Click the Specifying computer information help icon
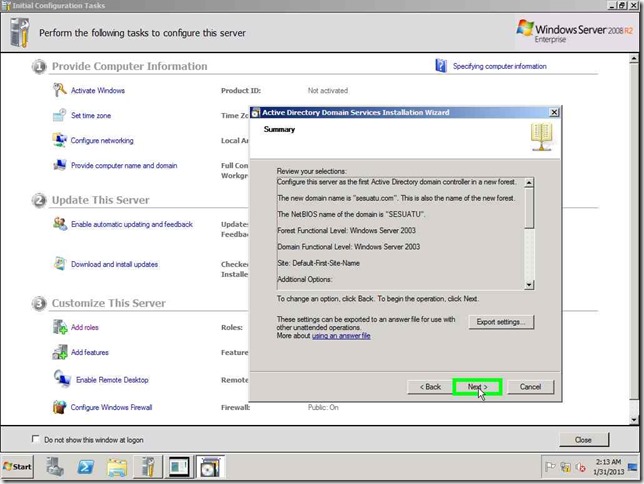This screenshot has height=484, width=644. (x=441, y=66)
